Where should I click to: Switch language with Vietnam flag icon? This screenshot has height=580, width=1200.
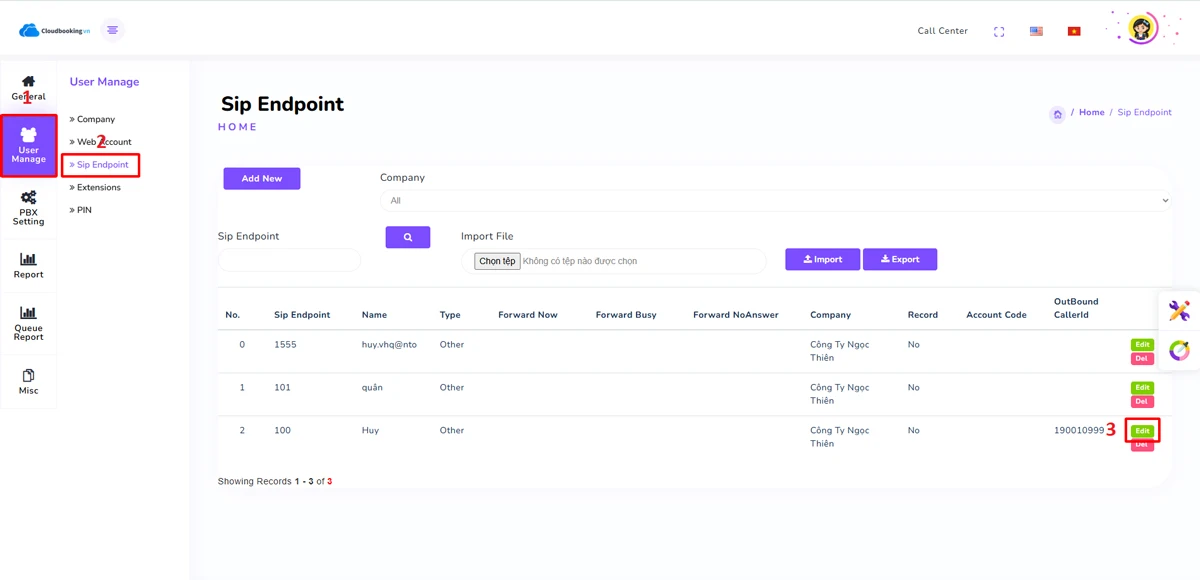(x=1074, y=32)
